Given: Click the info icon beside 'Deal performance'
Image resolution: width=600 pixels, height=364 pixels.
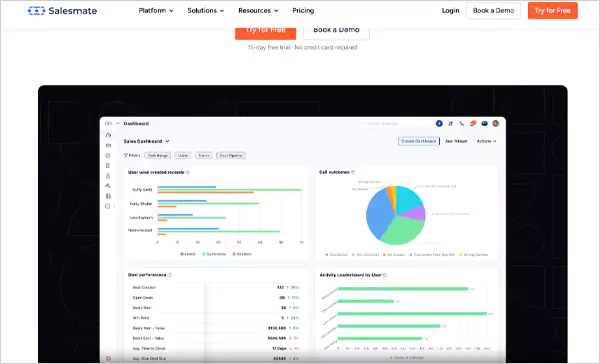Looking at the screenshot, I should (x=170, y=275).
